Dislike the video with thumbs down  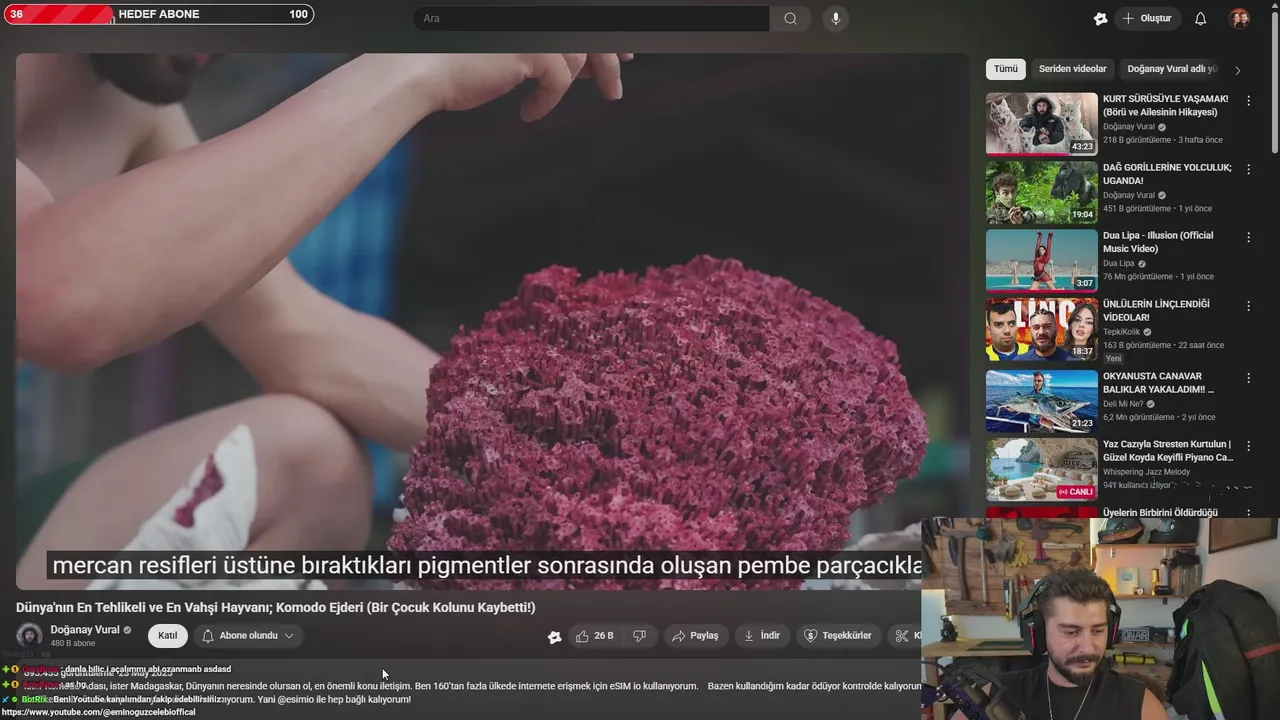(x=640, y=636)
